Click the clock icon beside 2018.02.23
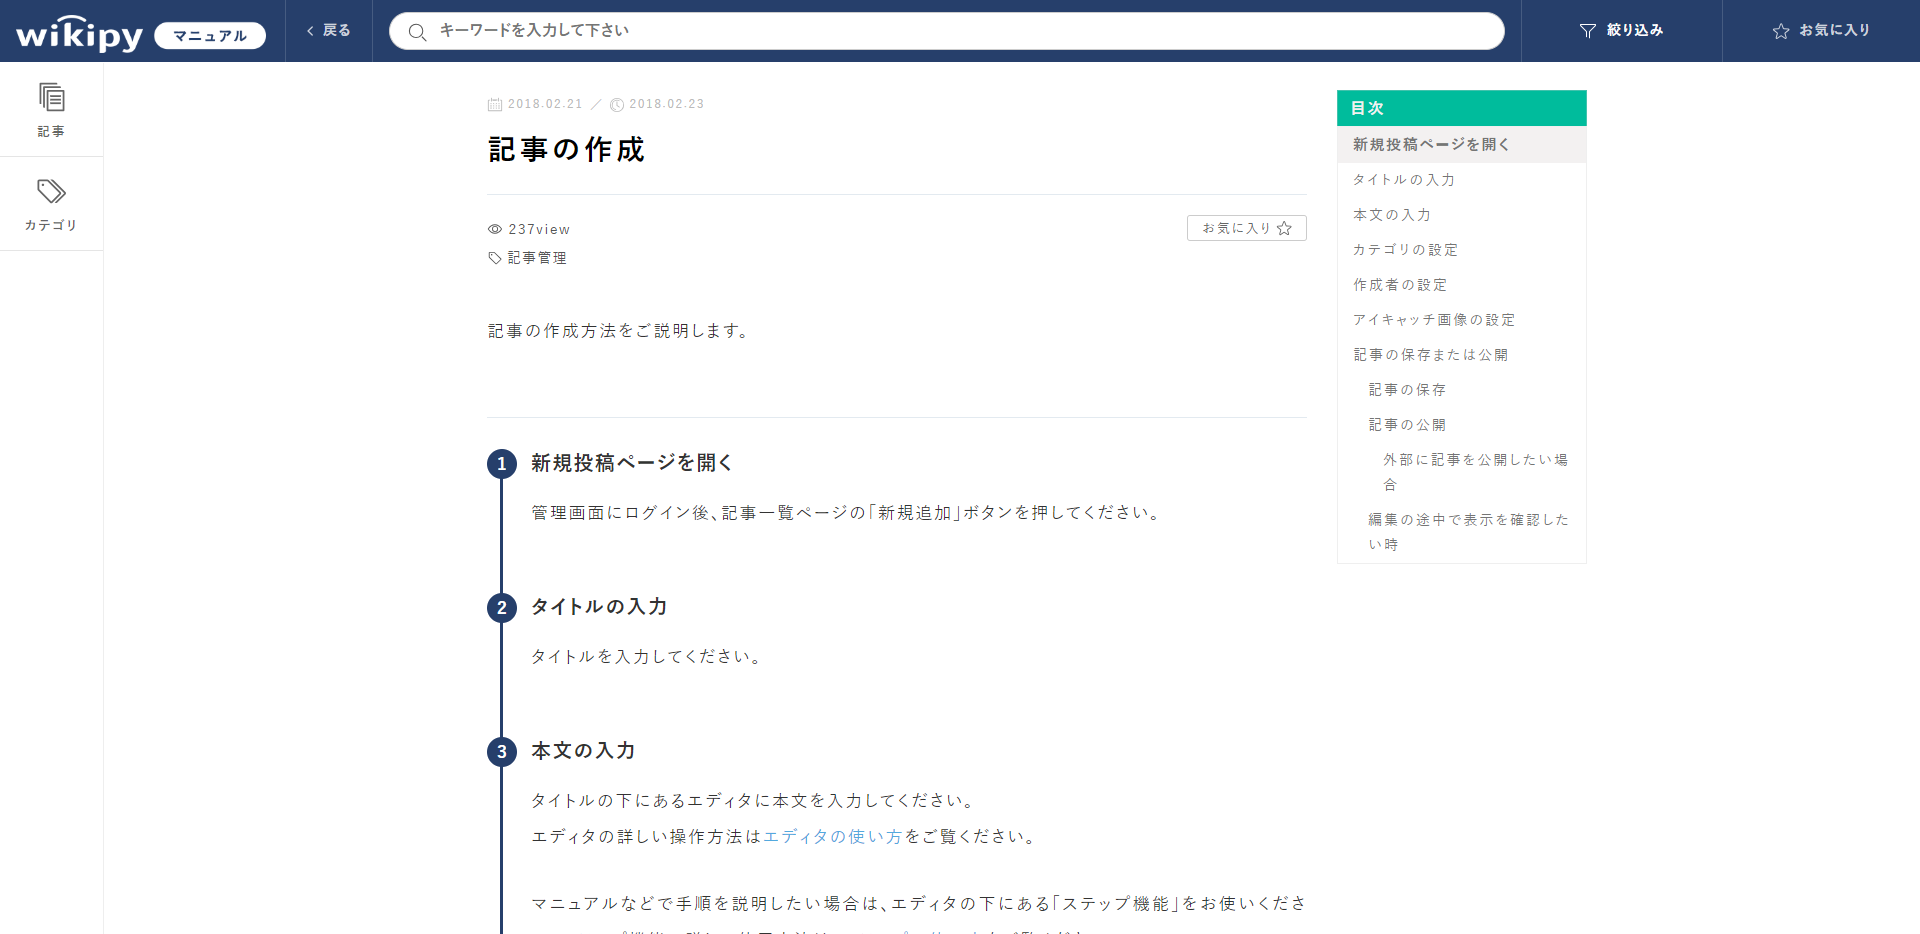This screenshot has width=1920, height=934. point(617,104)
